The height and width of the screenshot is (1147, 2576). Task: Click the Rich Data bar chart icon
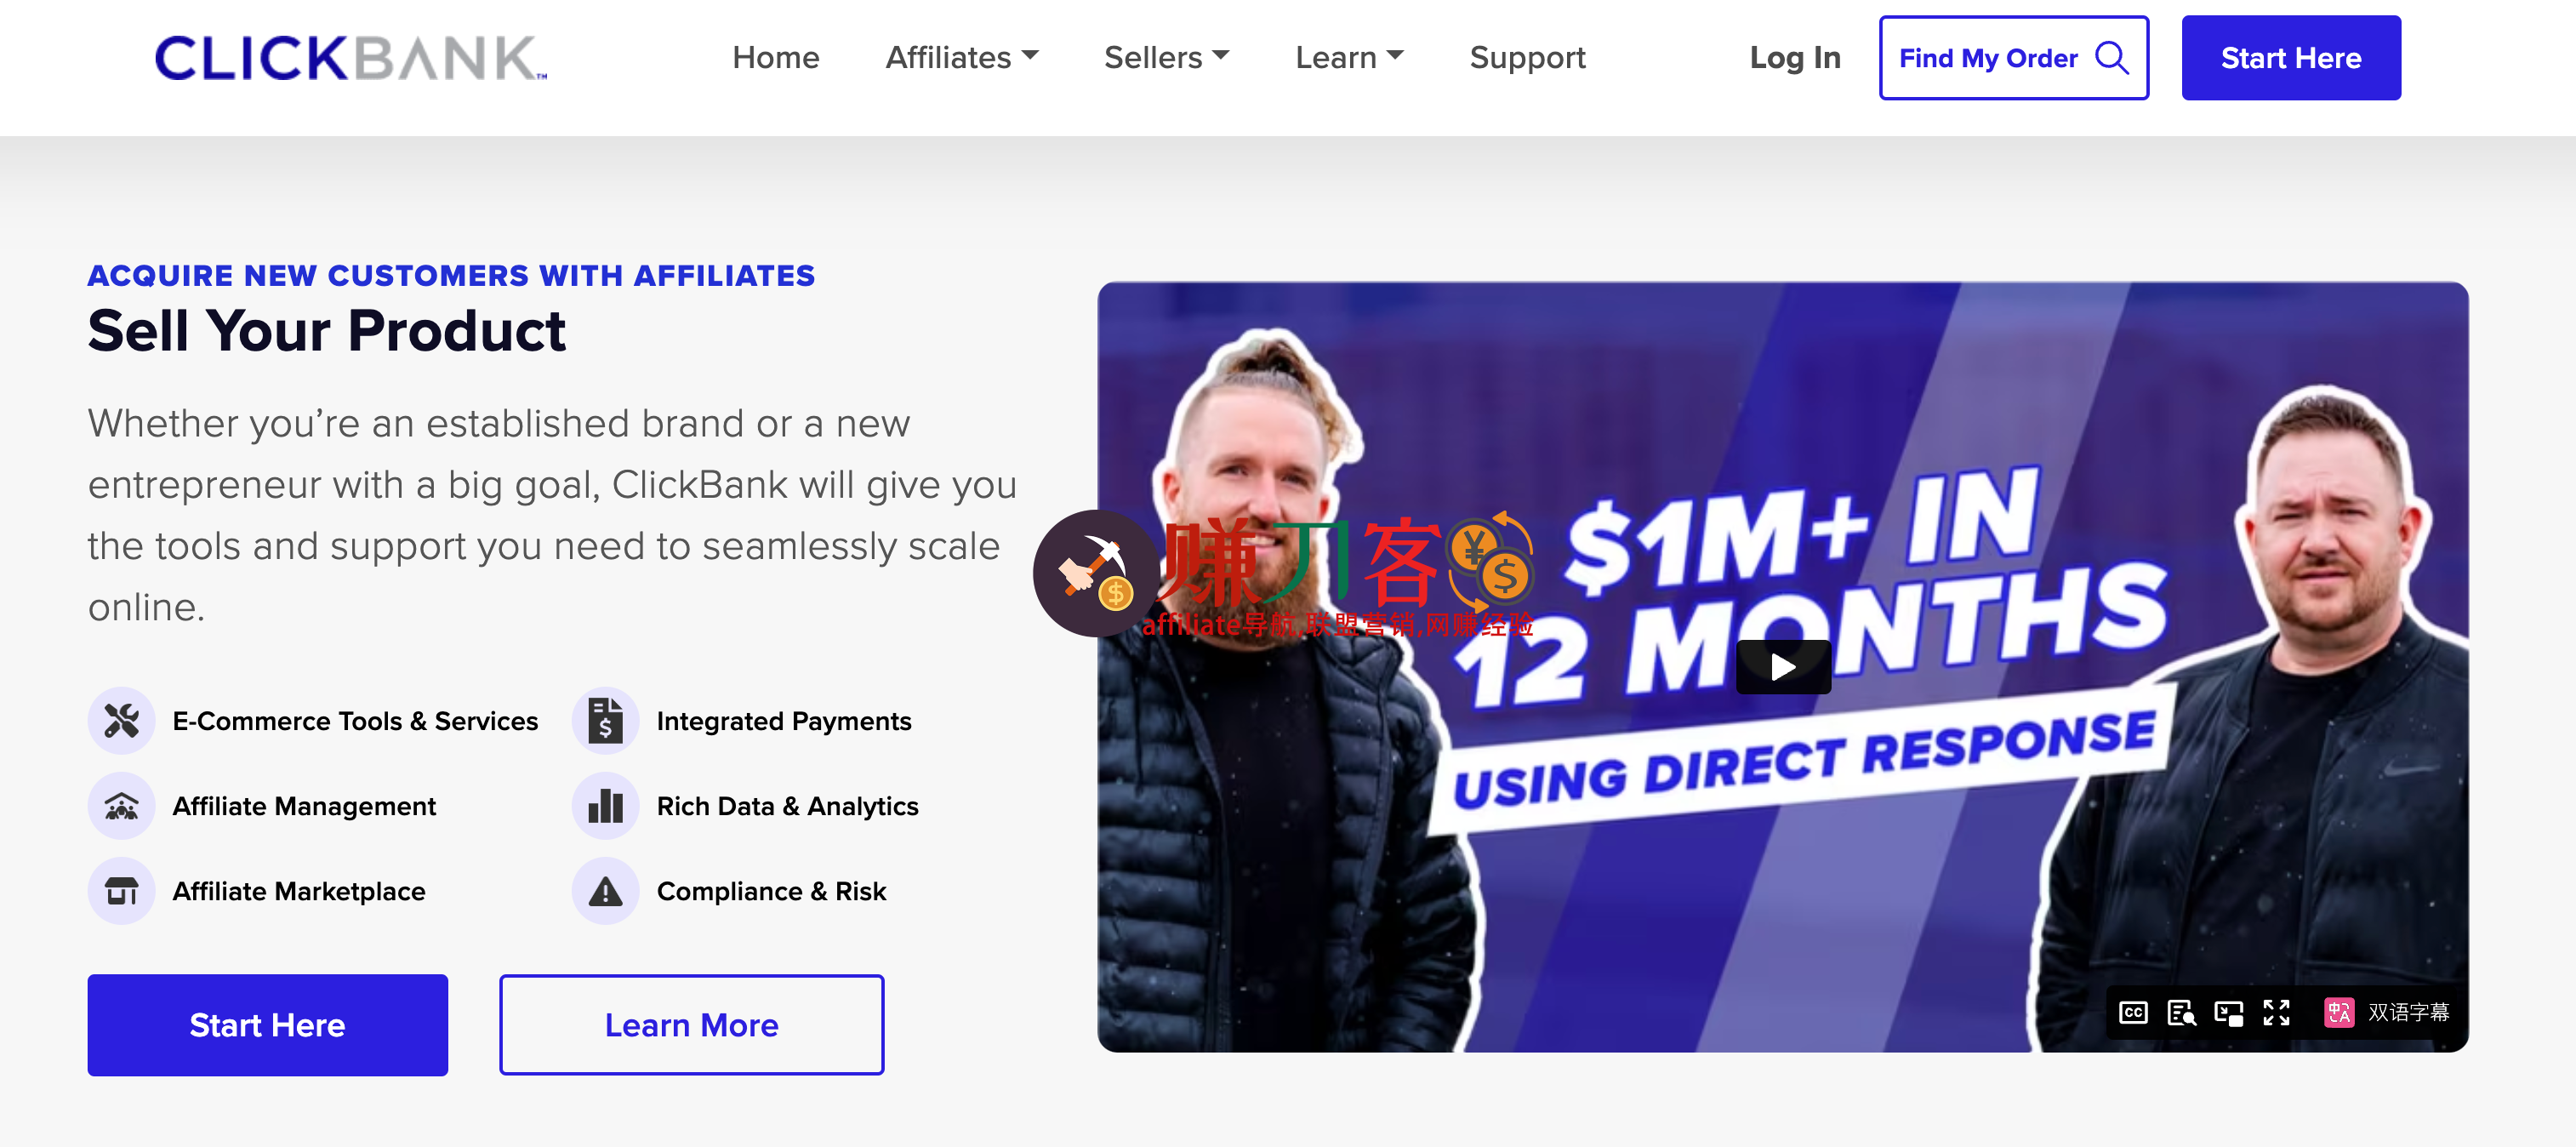605,805
